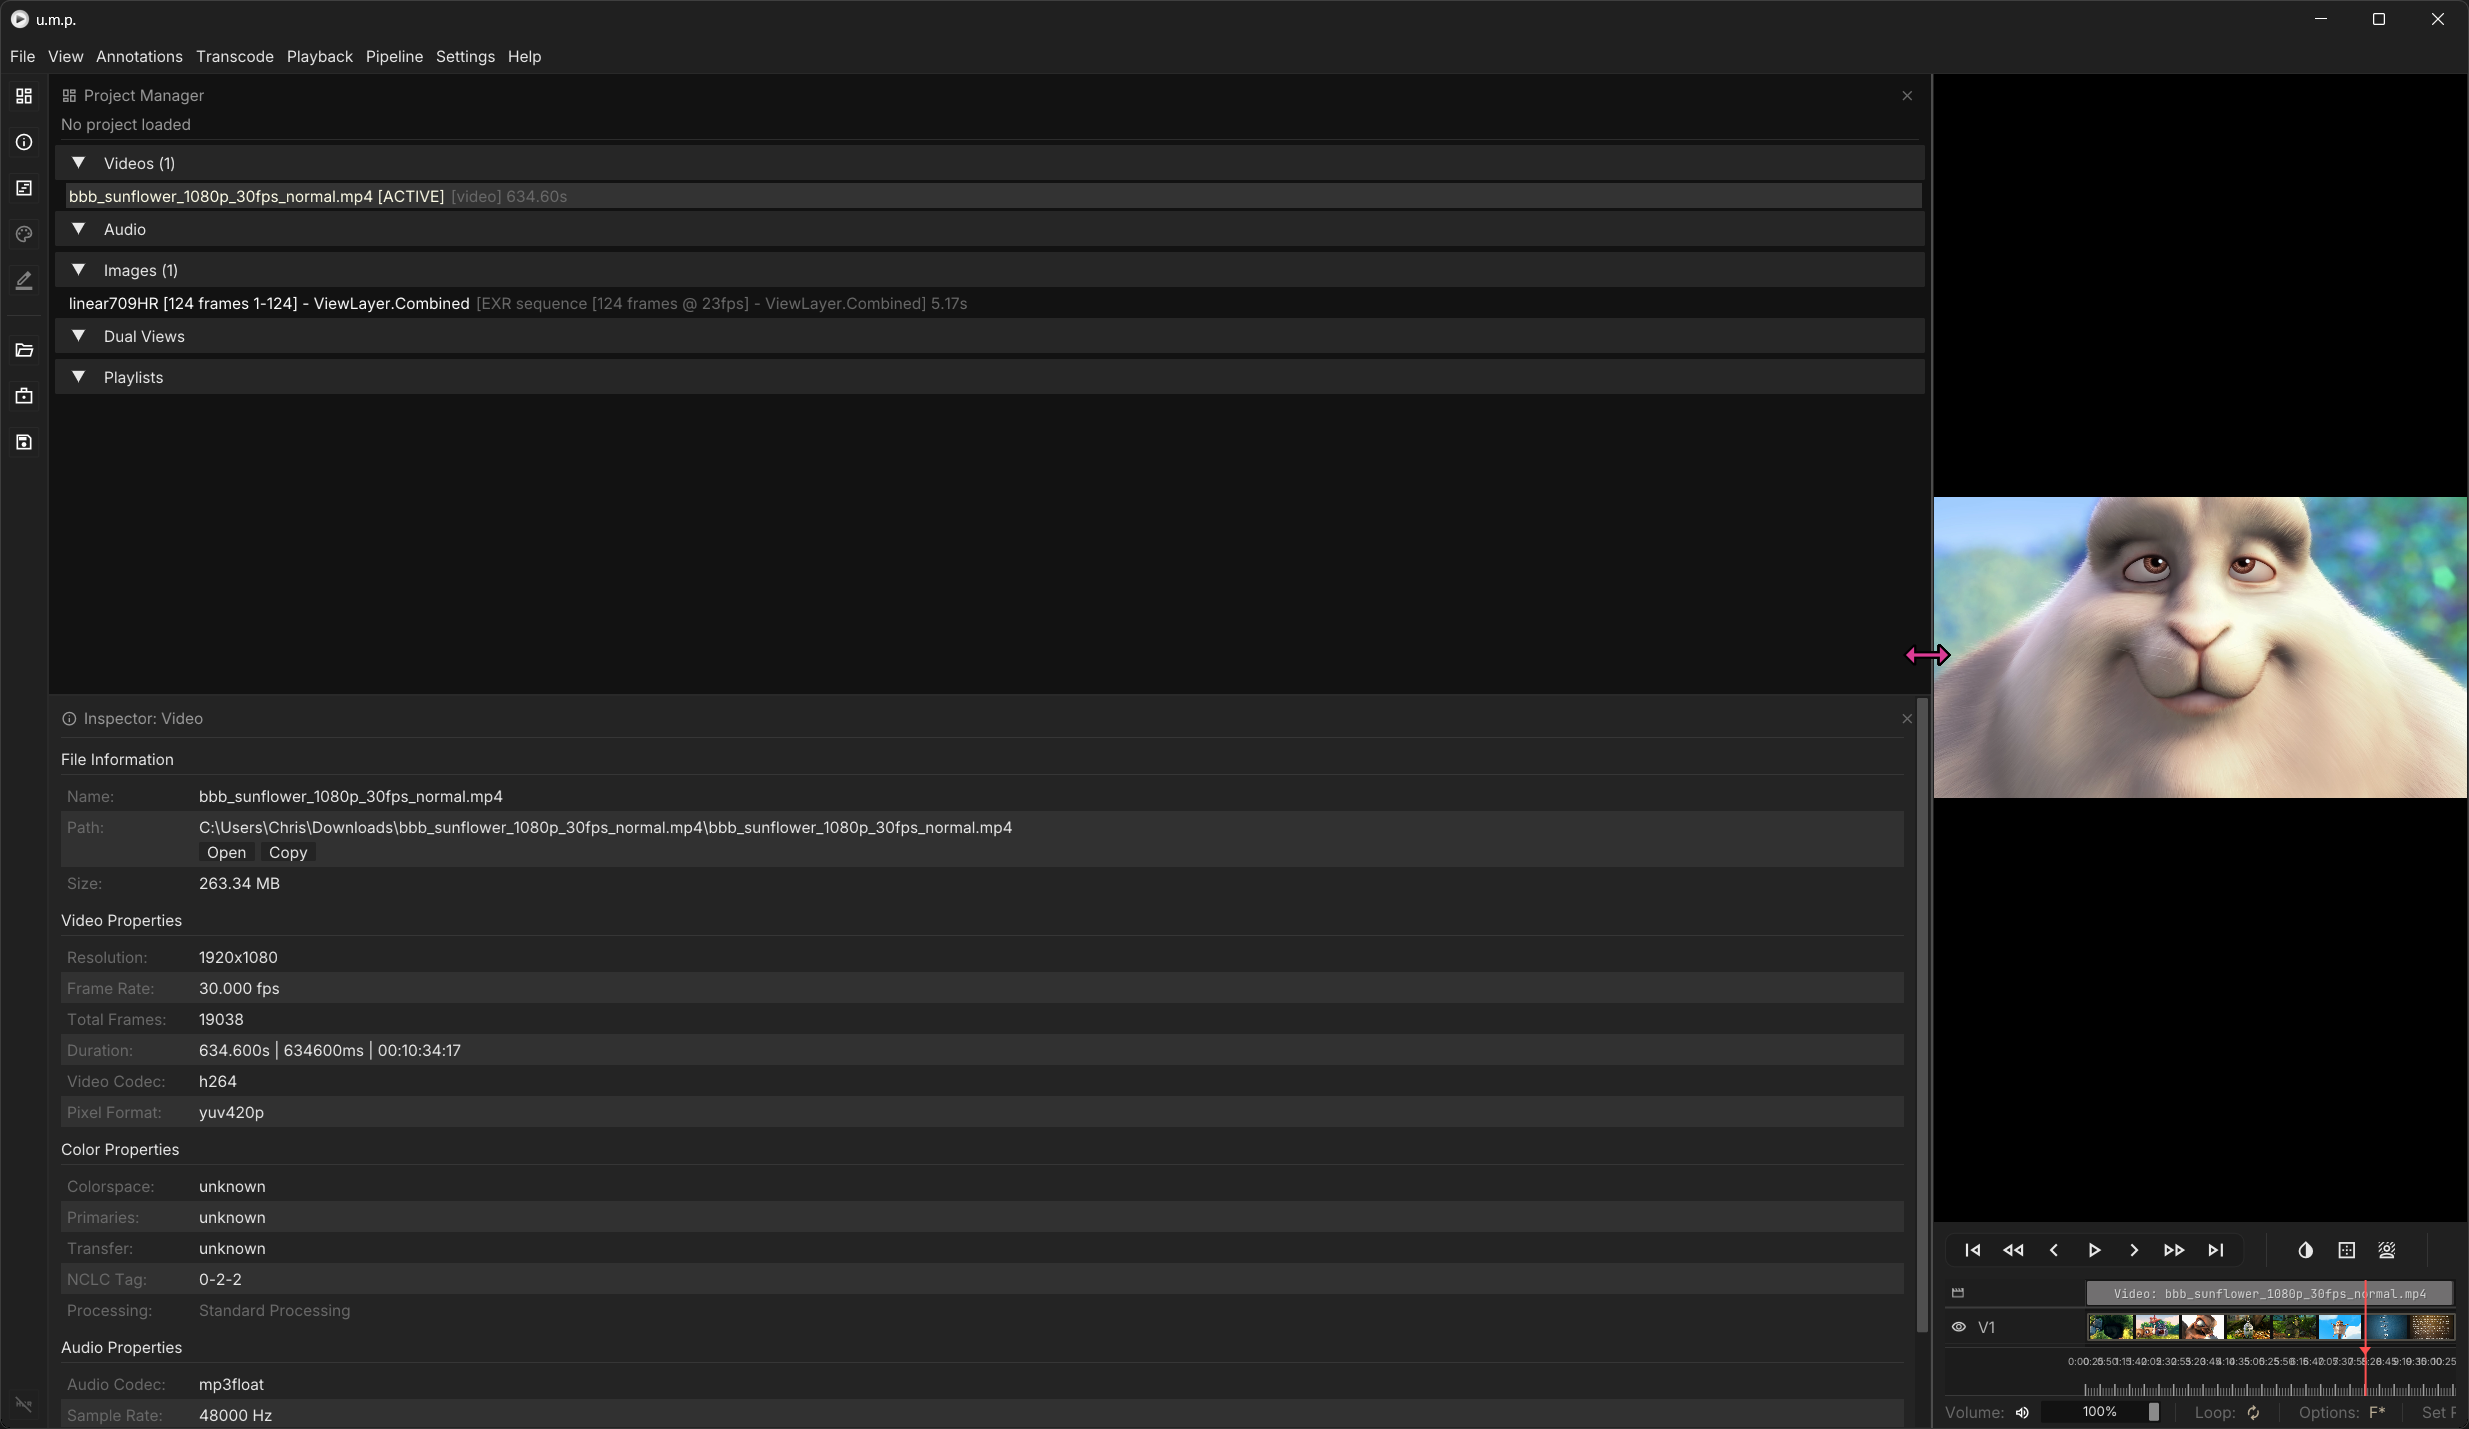Toggle V1 track visibility eye
Image resolution: width=2469 pixels, height=1429 pixels.
pyautogui.click(x=1959, y=1327)
